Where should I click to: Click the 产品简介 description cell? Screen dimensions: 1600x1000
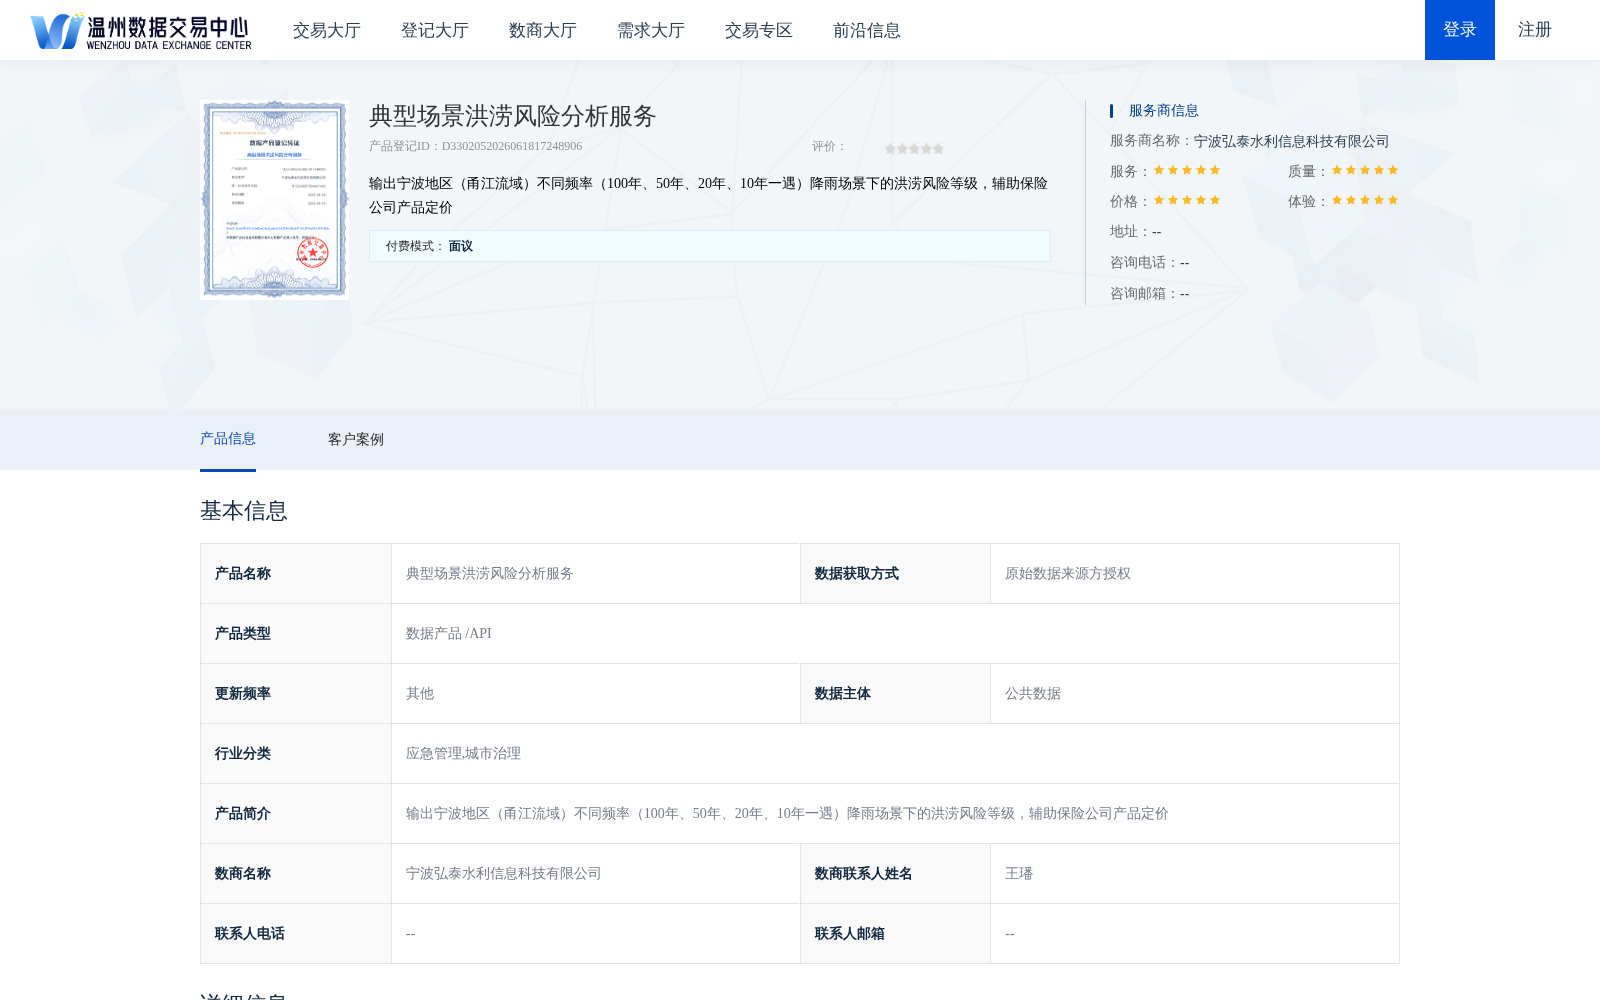pos(895,814)
